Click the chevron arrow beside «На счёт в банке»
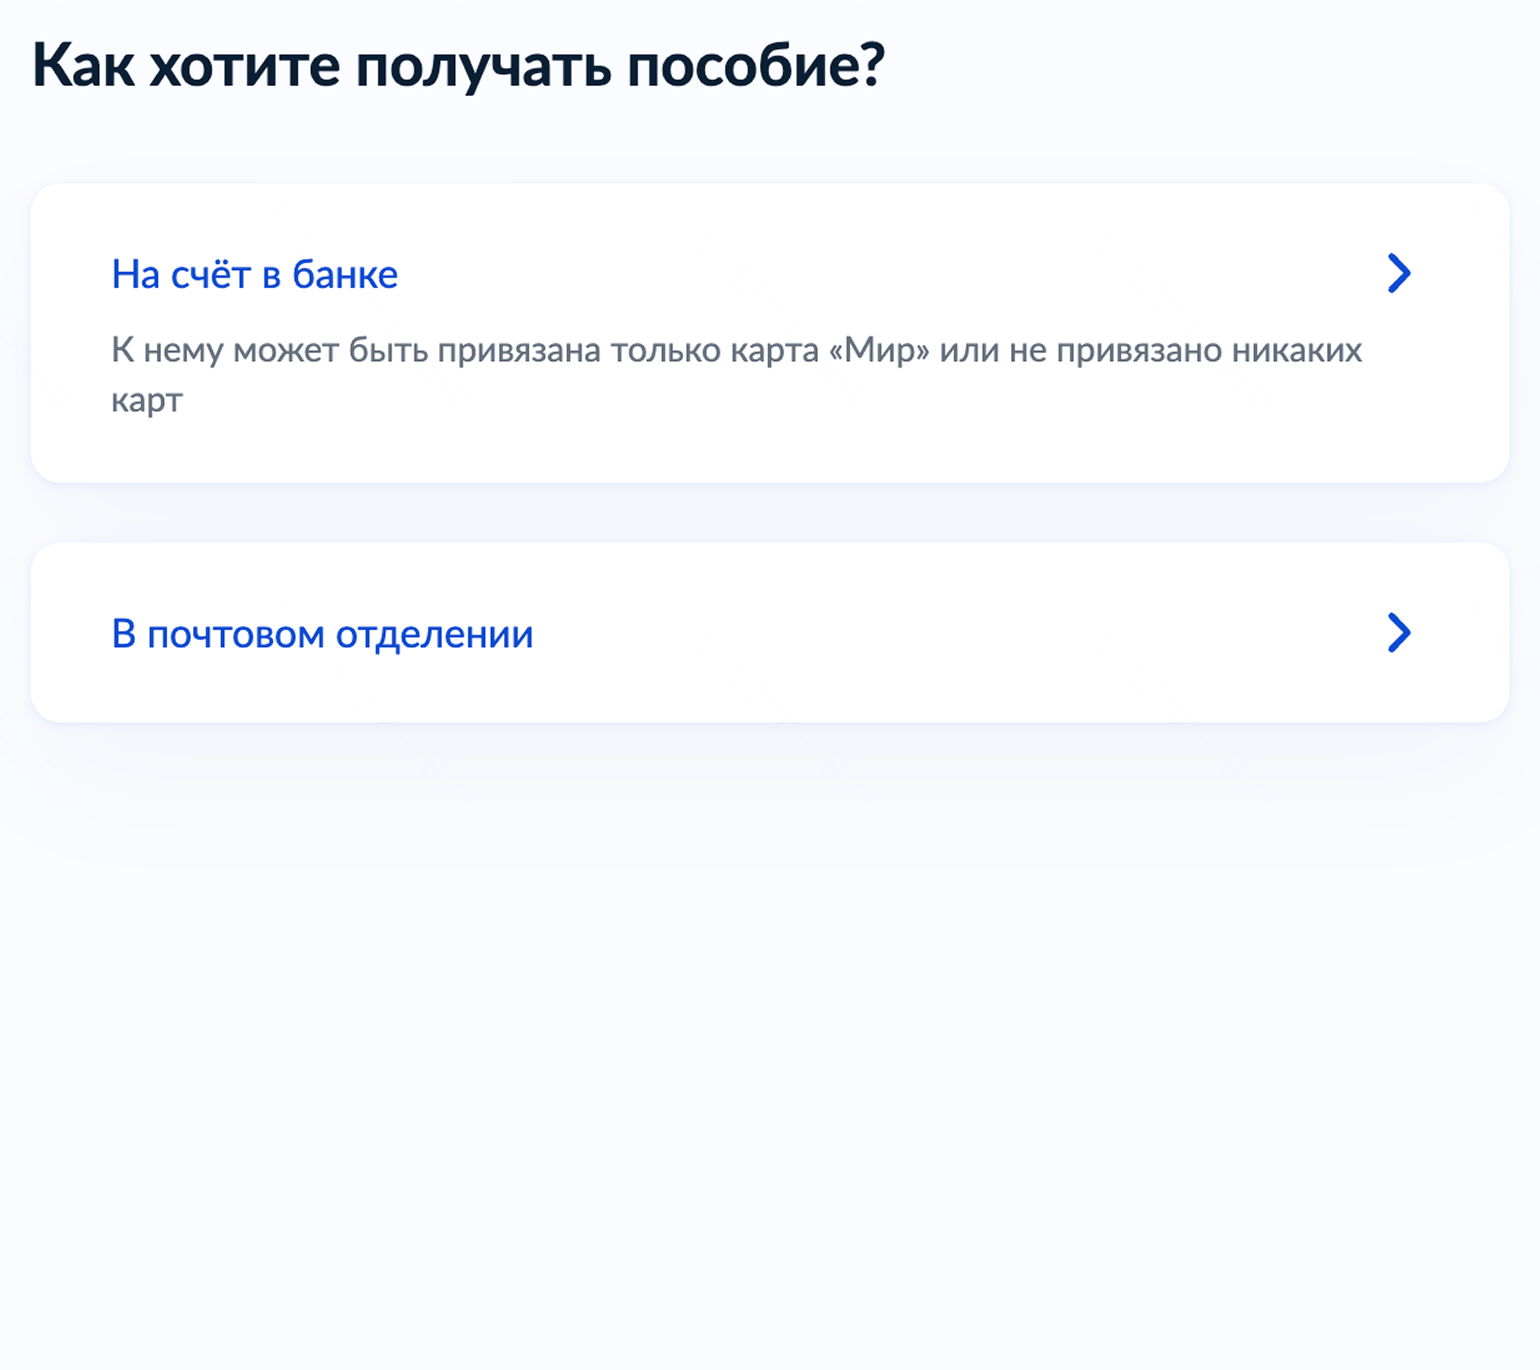 click(1399, 273)
